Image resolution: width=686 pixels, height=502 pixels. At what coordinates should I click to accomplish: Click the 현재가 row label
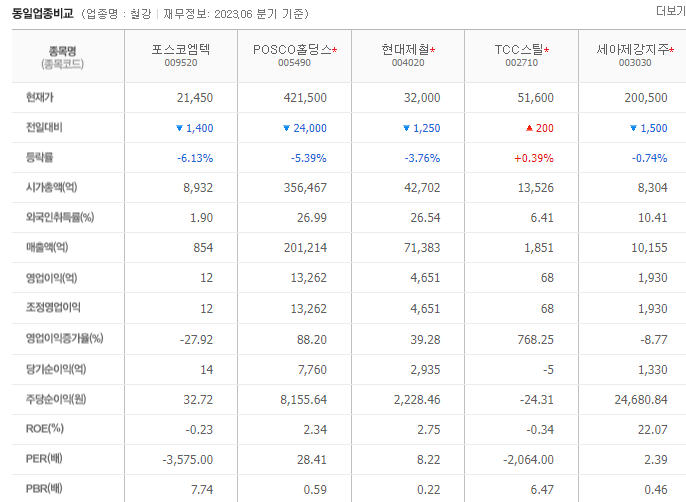[x=40, y=97]
